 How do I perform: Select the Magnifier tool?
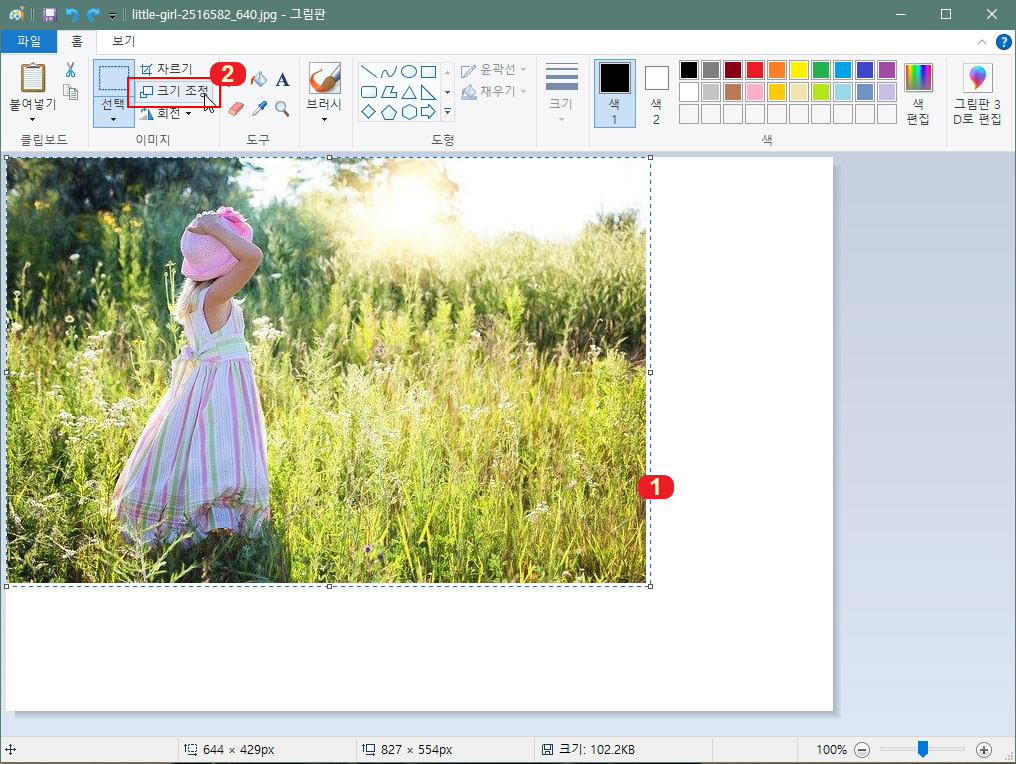coord(282,108)
